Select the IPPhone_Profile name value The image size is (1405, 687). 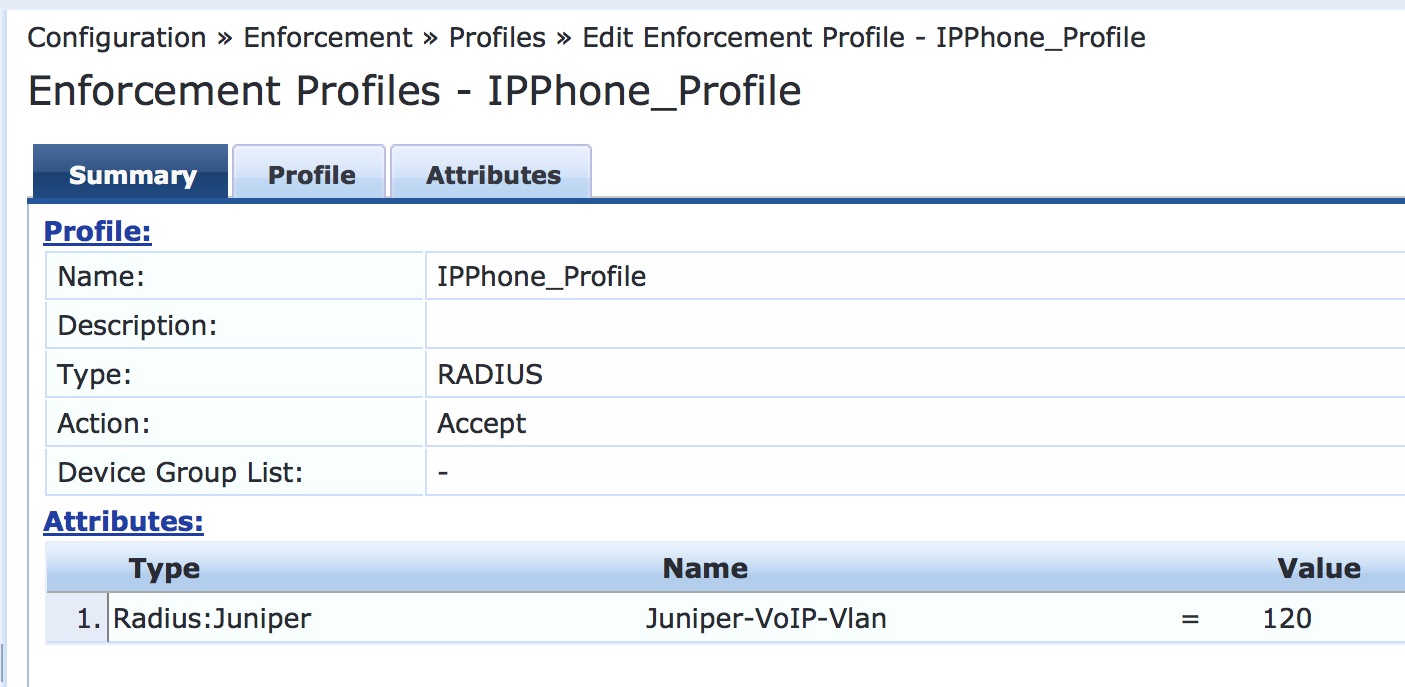(542, 276)
